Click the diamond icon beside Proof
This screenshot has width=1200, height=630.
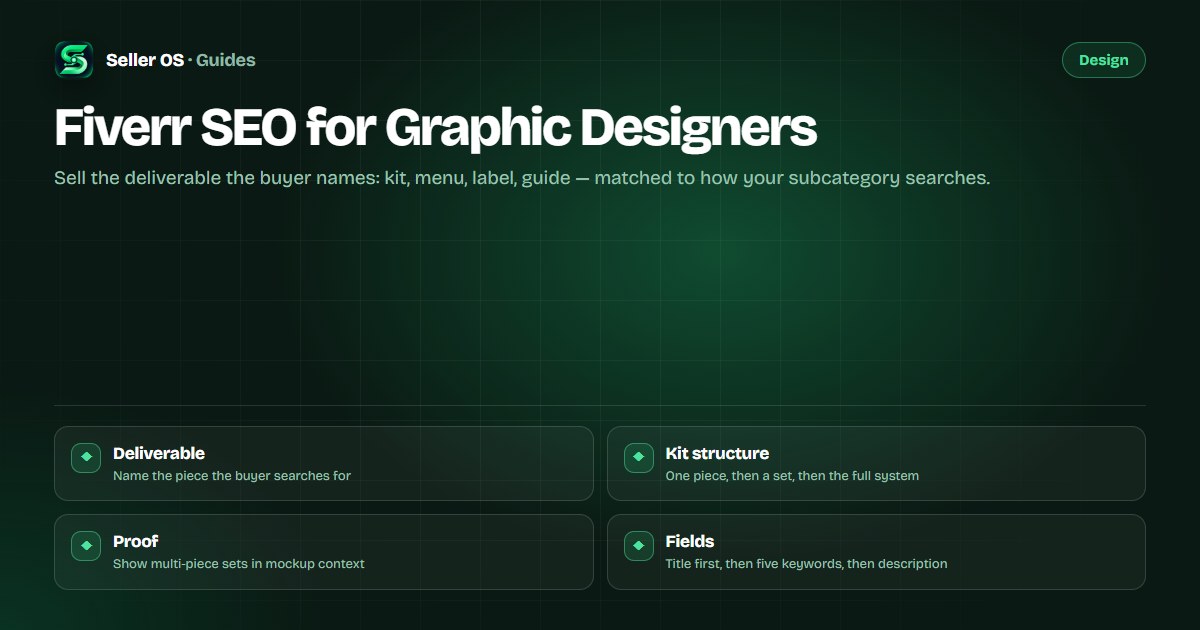click(x=86, y=545)
